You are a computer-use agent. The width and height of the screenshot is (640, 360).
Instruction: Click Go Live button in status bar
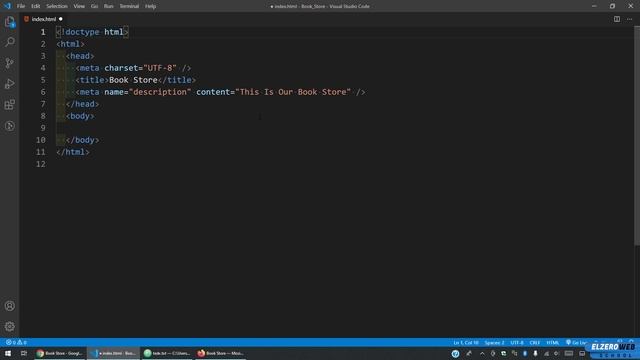click(576, 342)
